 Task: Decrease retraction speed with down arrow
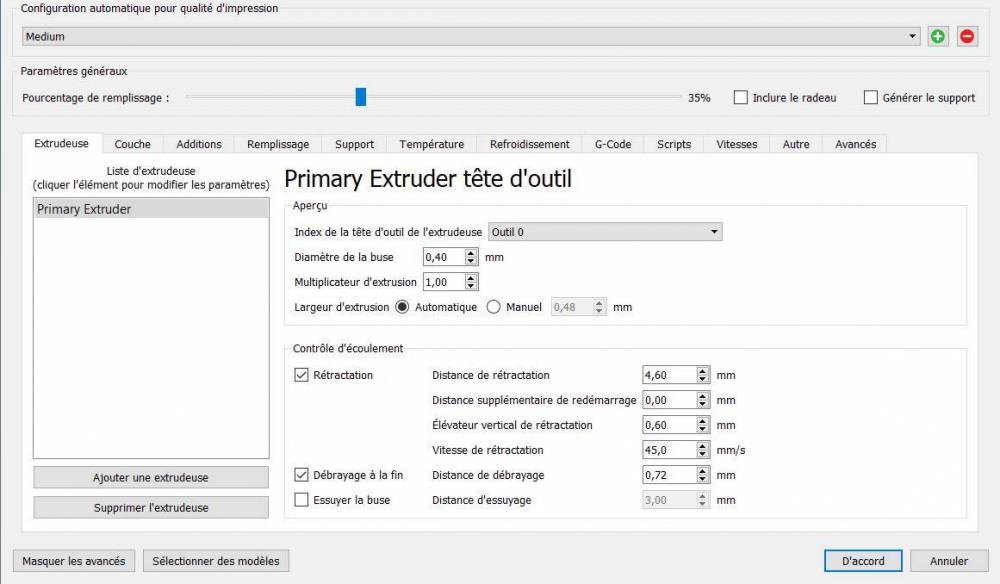[702, 454]
